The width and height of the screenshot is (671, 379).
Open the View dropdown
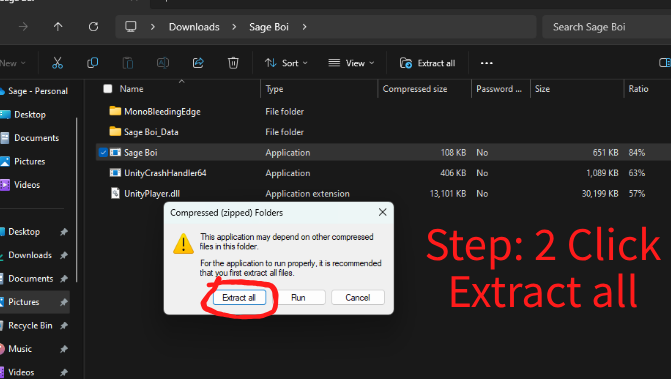tap(351, 63)
